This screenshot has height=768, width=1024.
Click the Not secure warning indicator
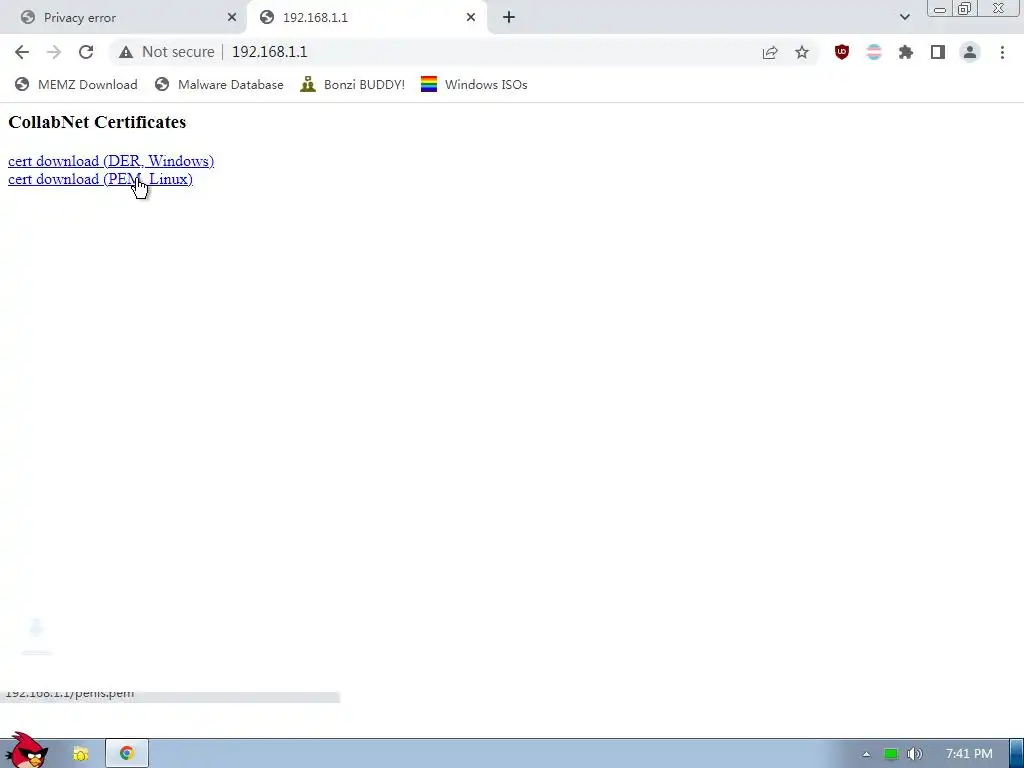(167, 52)
